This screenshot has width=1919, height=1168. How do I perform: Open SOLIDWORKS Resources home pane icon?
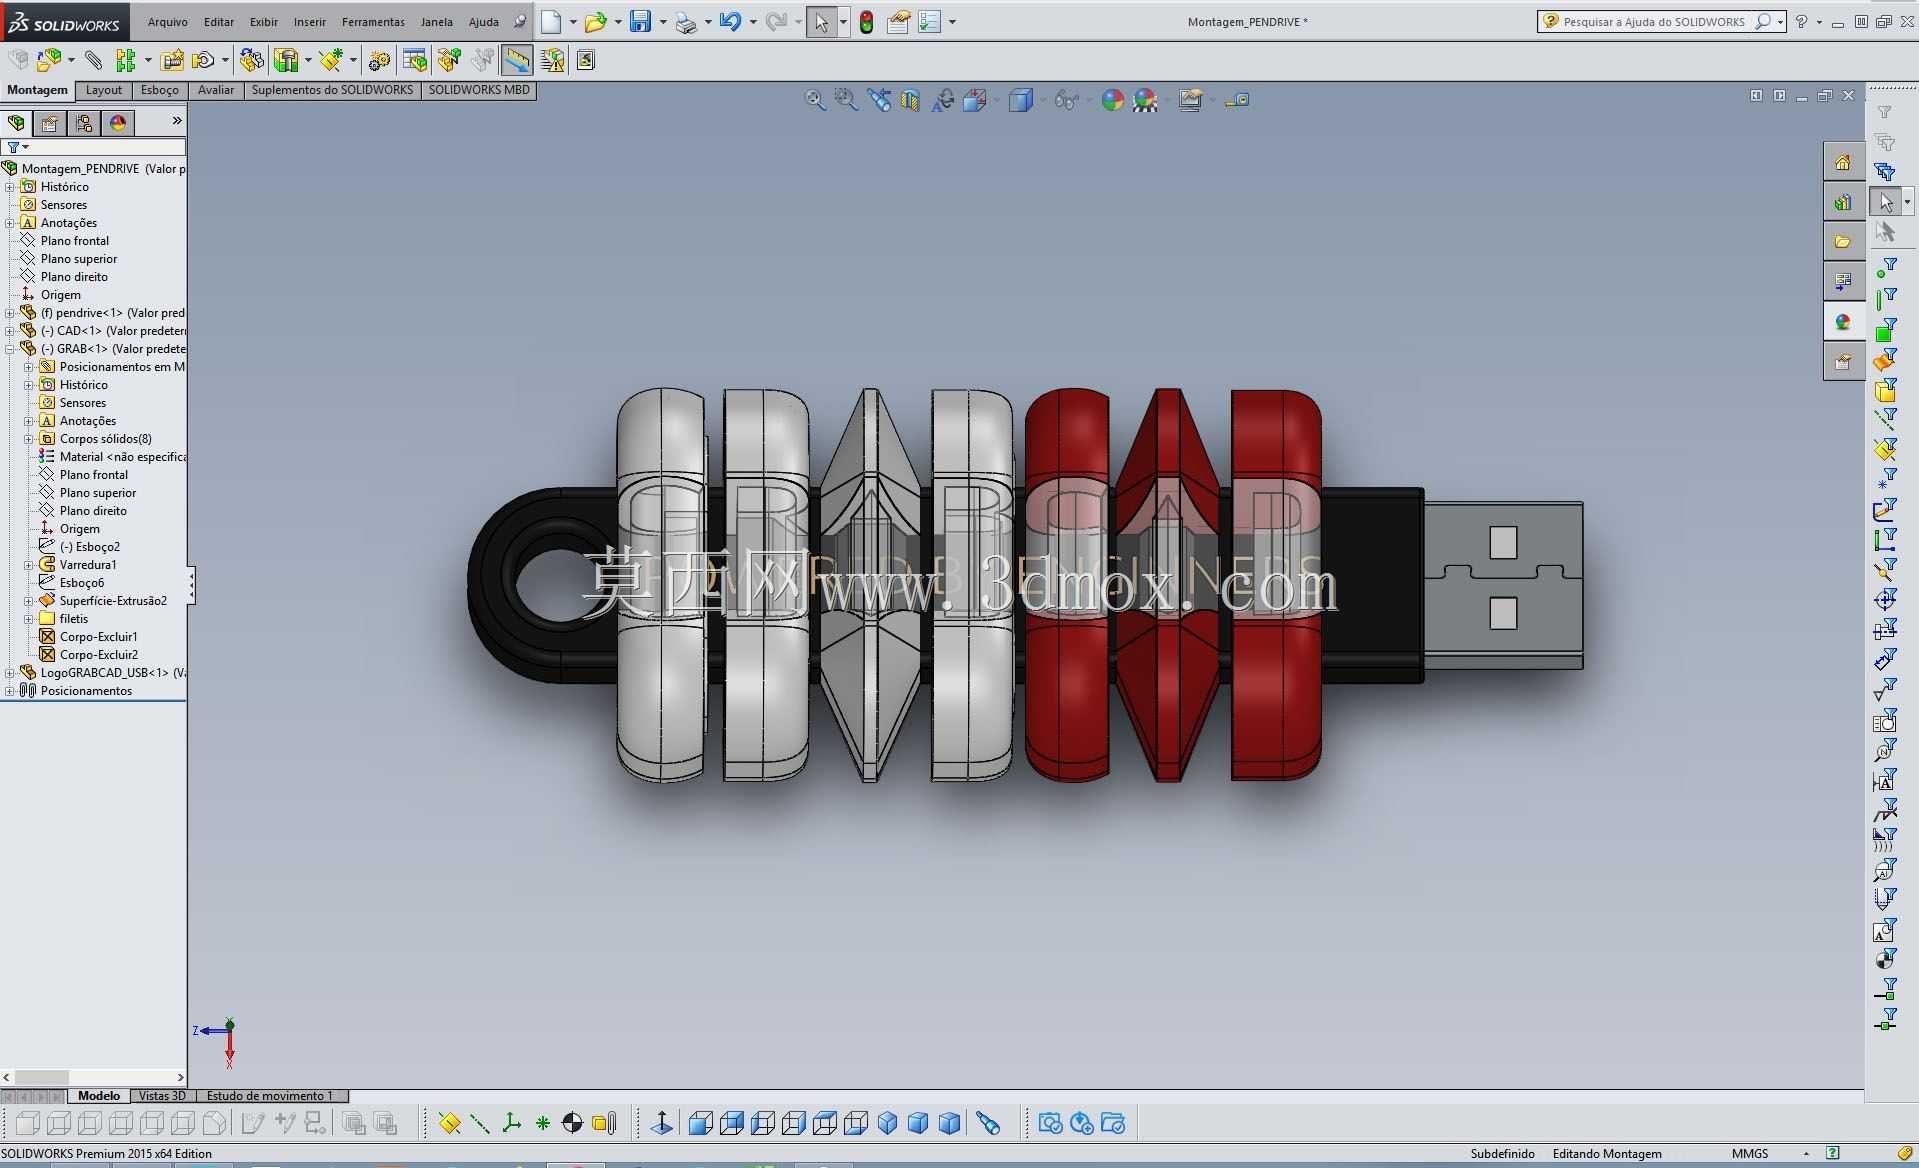click(x=1843, y=162)
